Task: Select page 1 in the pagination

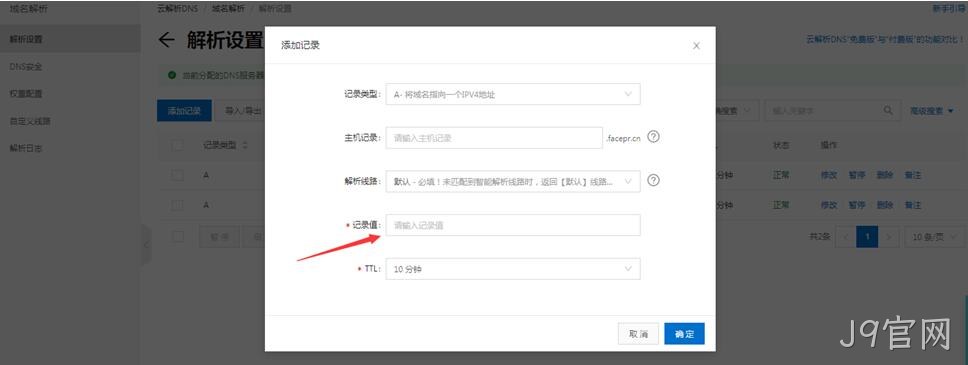Action: pos(867,237)
